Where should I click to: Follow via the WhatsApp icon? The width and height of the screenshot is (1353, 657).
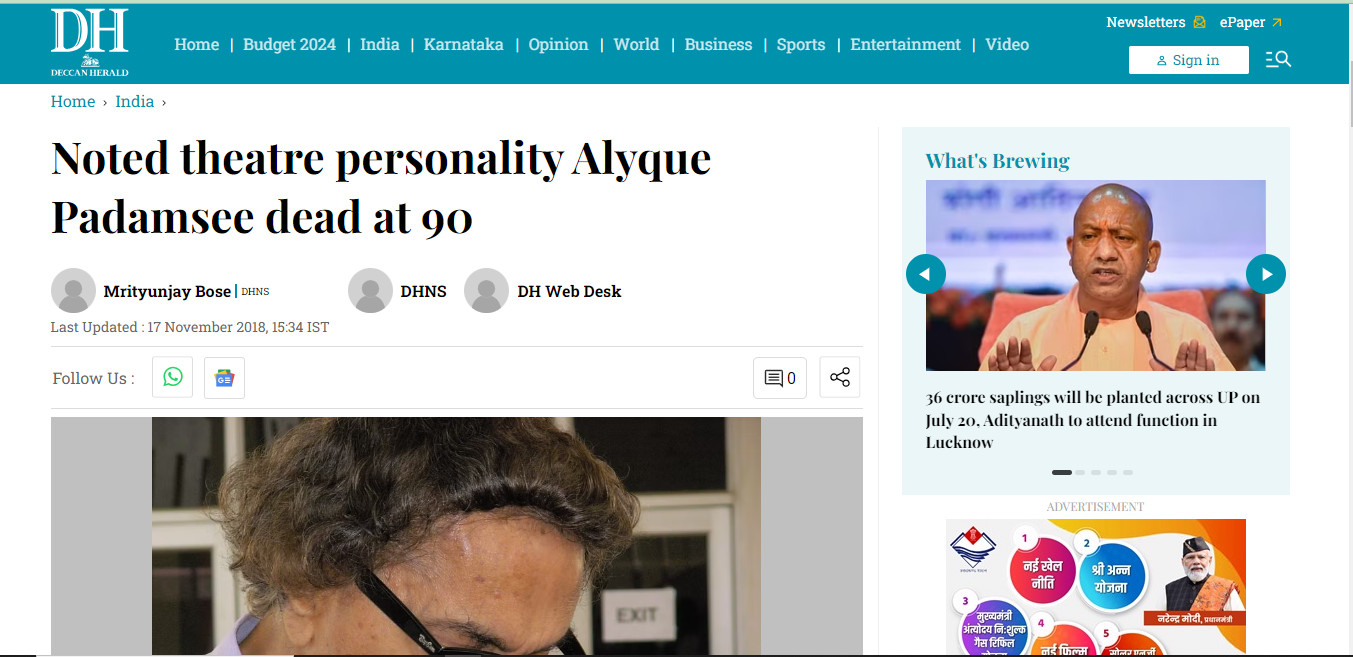tap(173, 377)
